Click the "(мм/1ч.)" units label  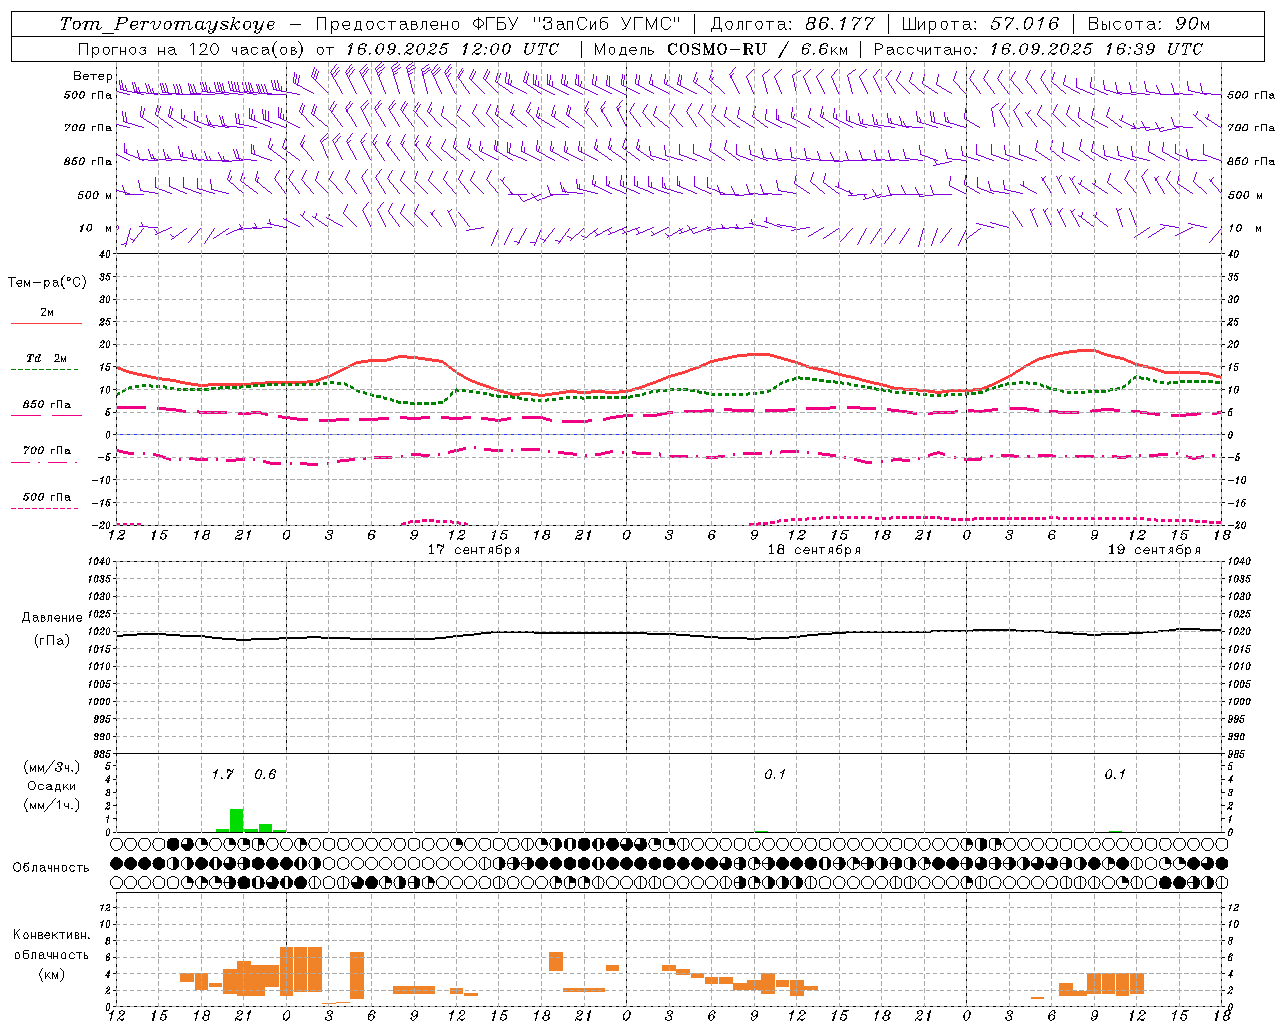coord(52,805)
